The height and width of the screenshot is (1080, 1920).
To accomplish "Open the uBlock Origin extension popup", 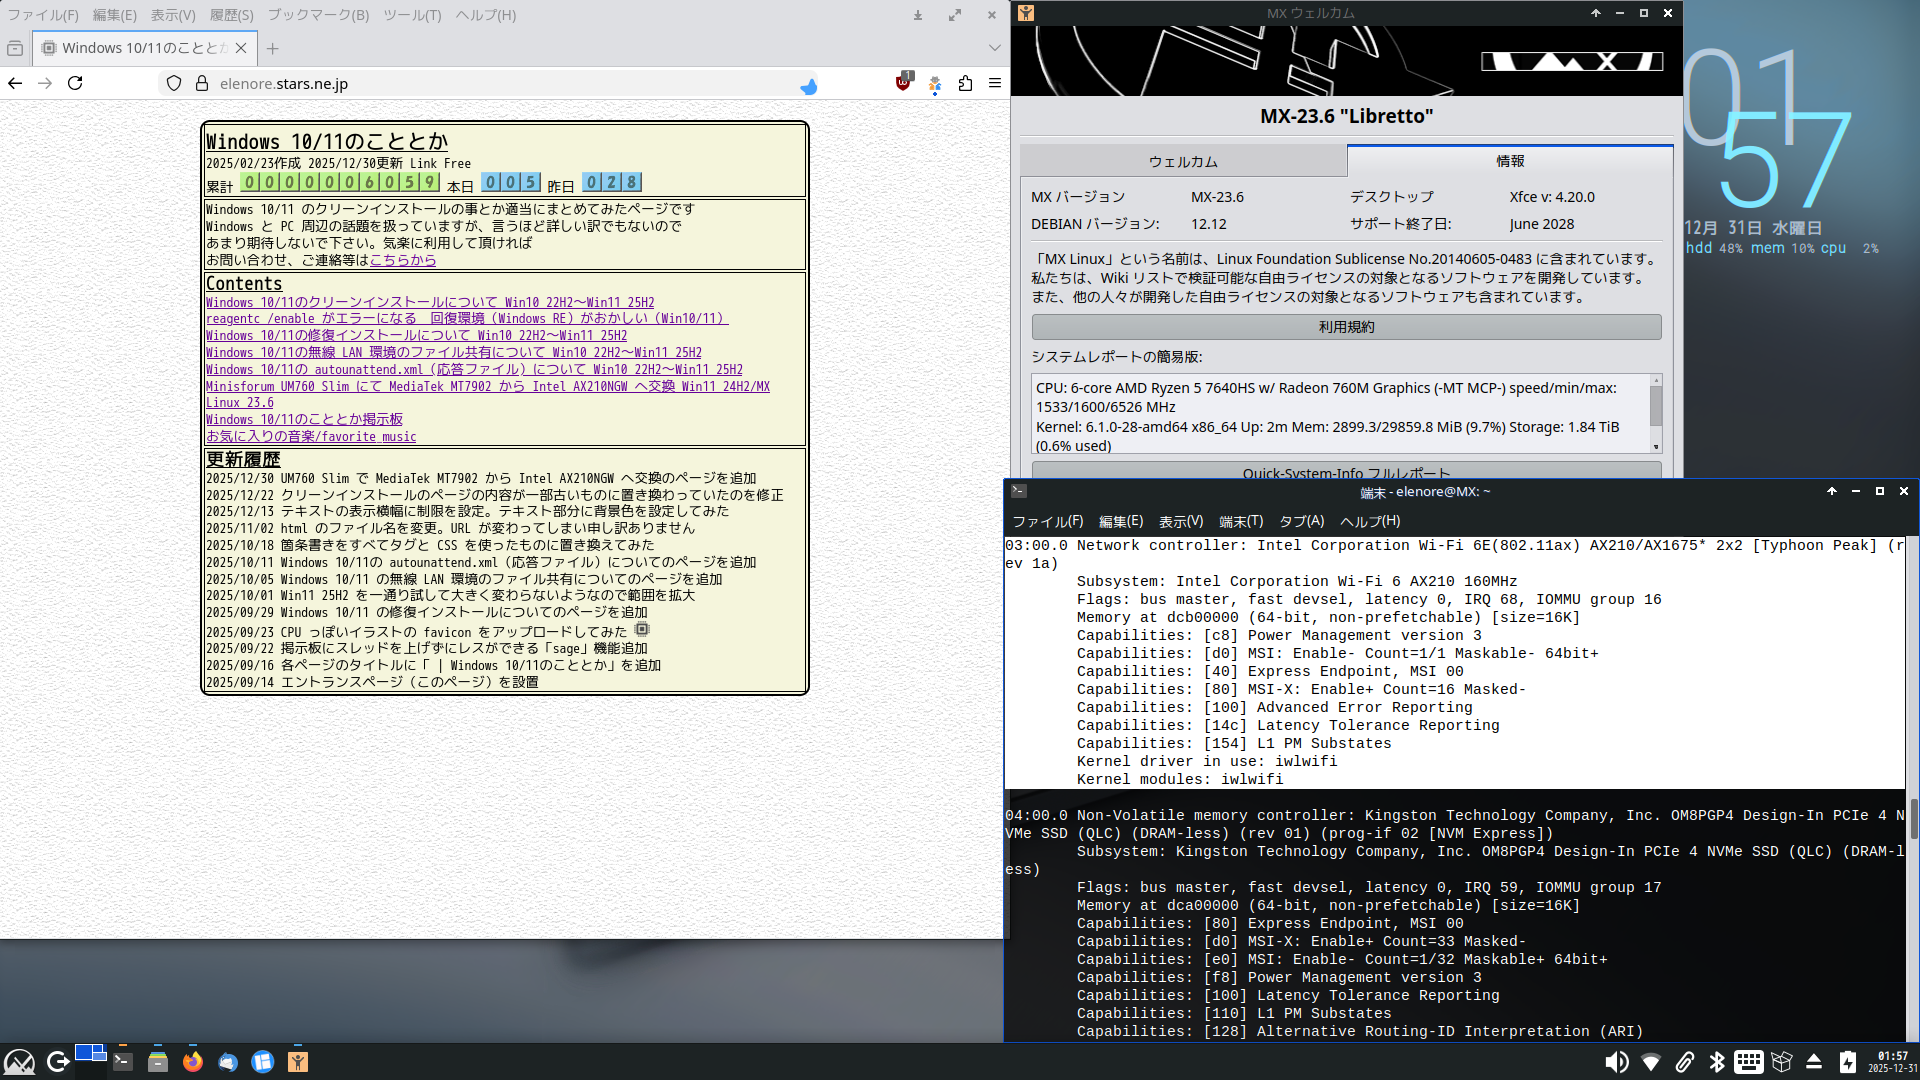I will point(902,85).
